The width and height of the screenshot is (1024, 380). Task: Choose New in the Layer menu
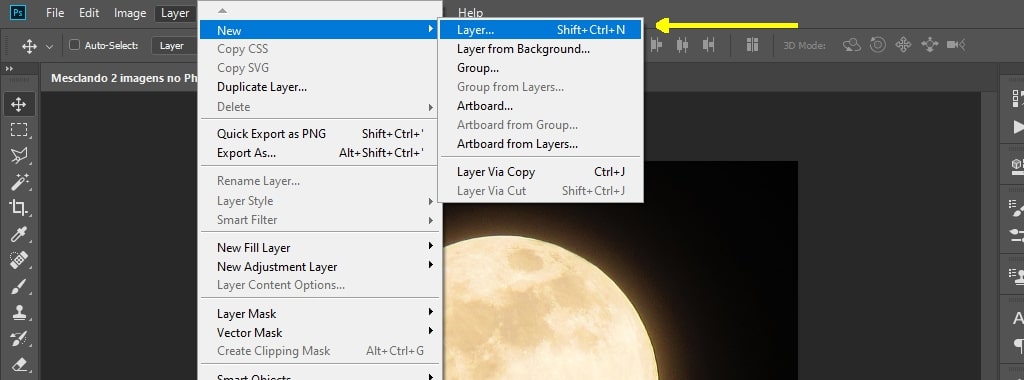pos(320,31)
